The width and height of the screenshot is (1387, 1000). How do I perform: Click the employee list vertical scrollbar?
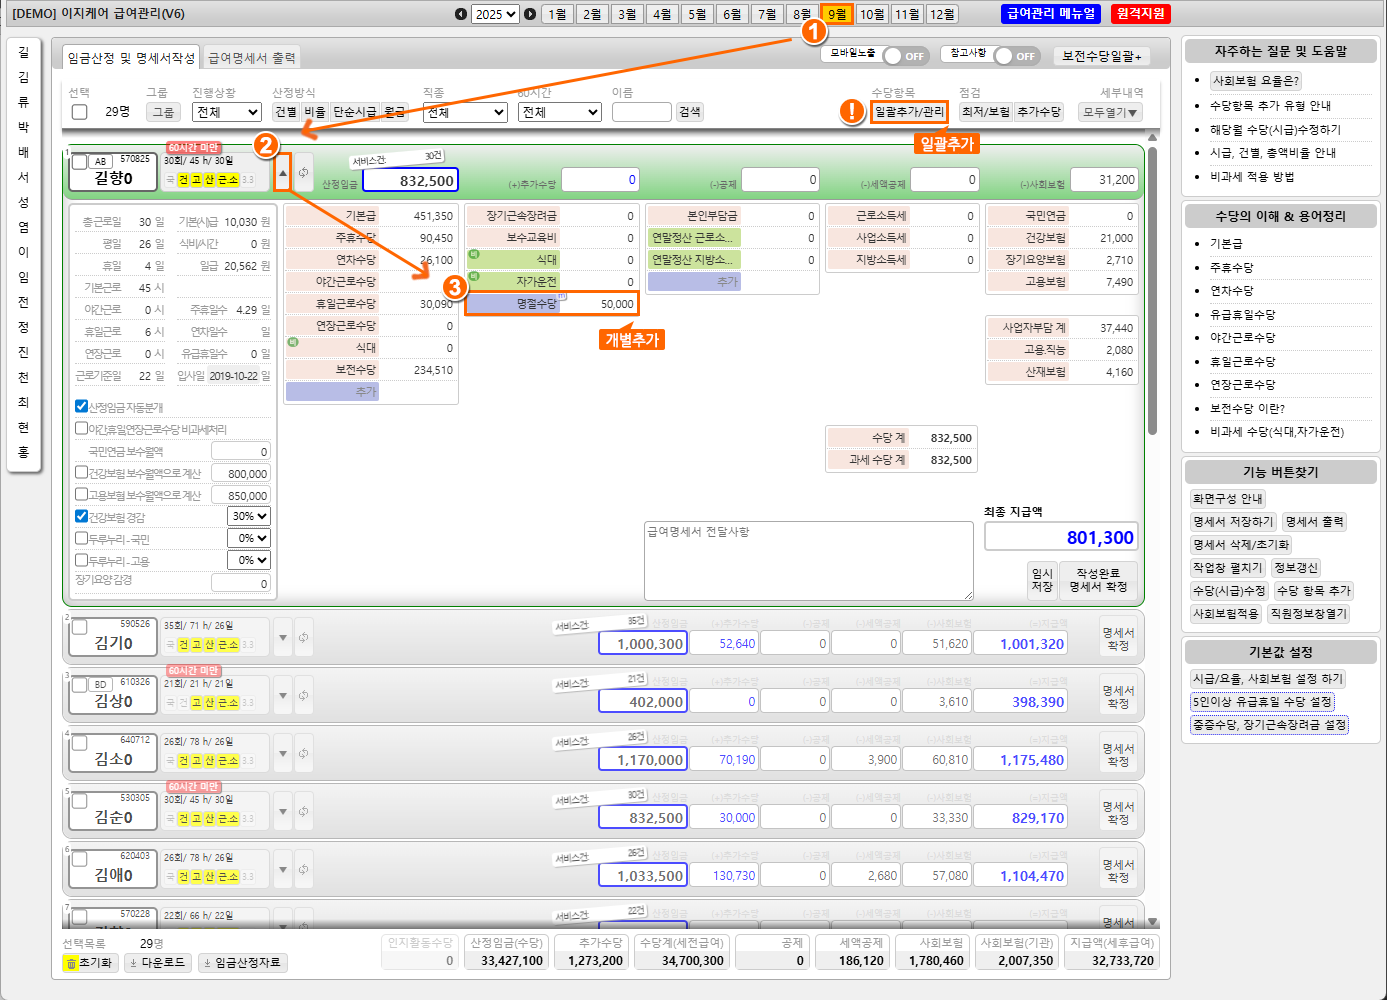(x=1152, y=290)
